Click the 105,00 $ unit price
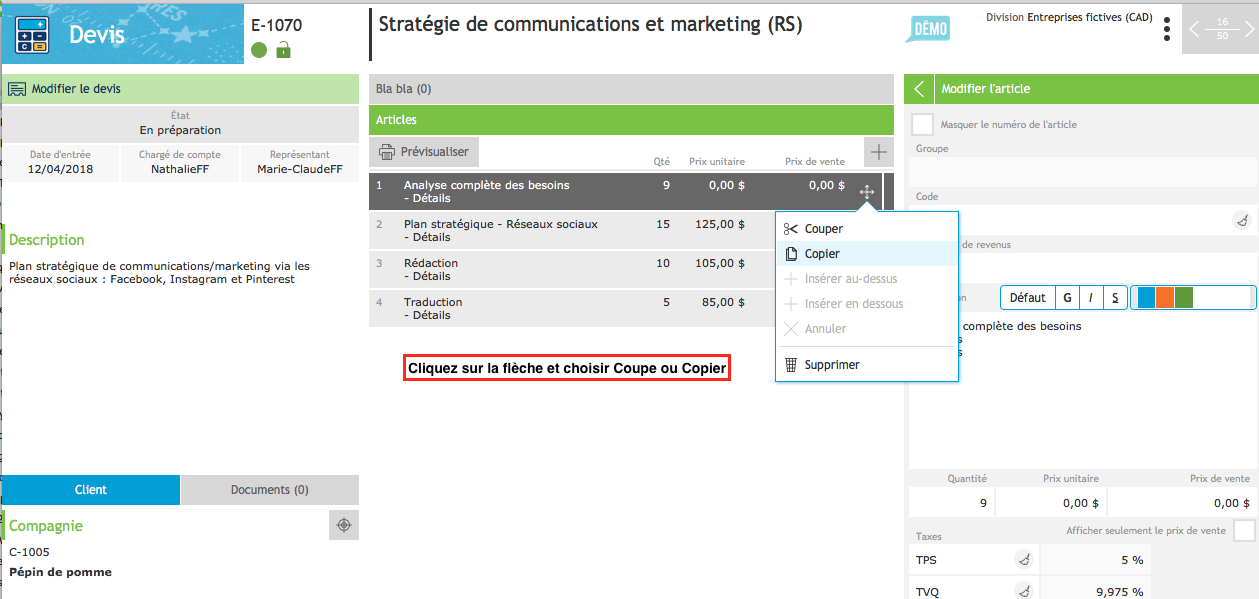1259x599 pixels. pyautogui.click(x=719, y=263)
